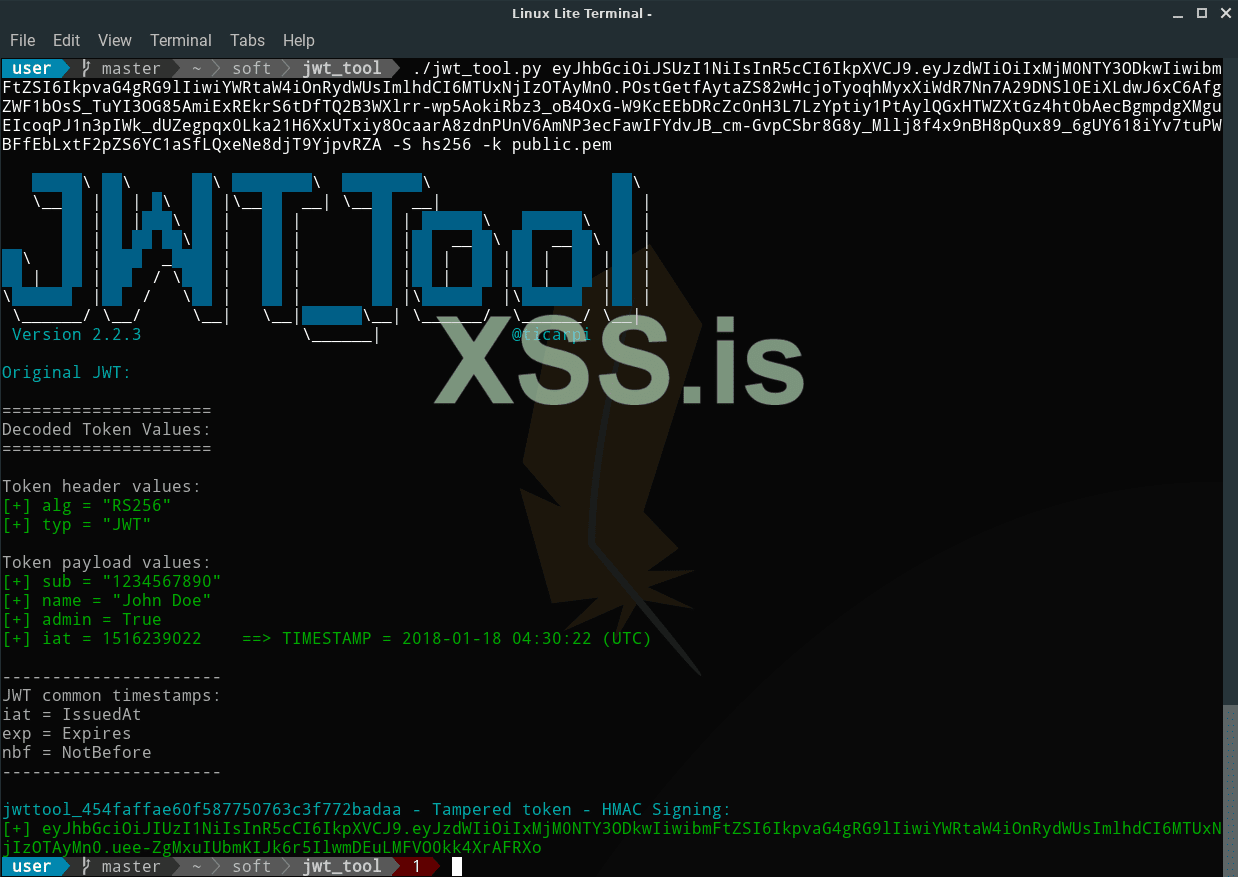Click the 'Original JWT:' heading
This screenshot has height=877, width=1238.
[66, 372]
